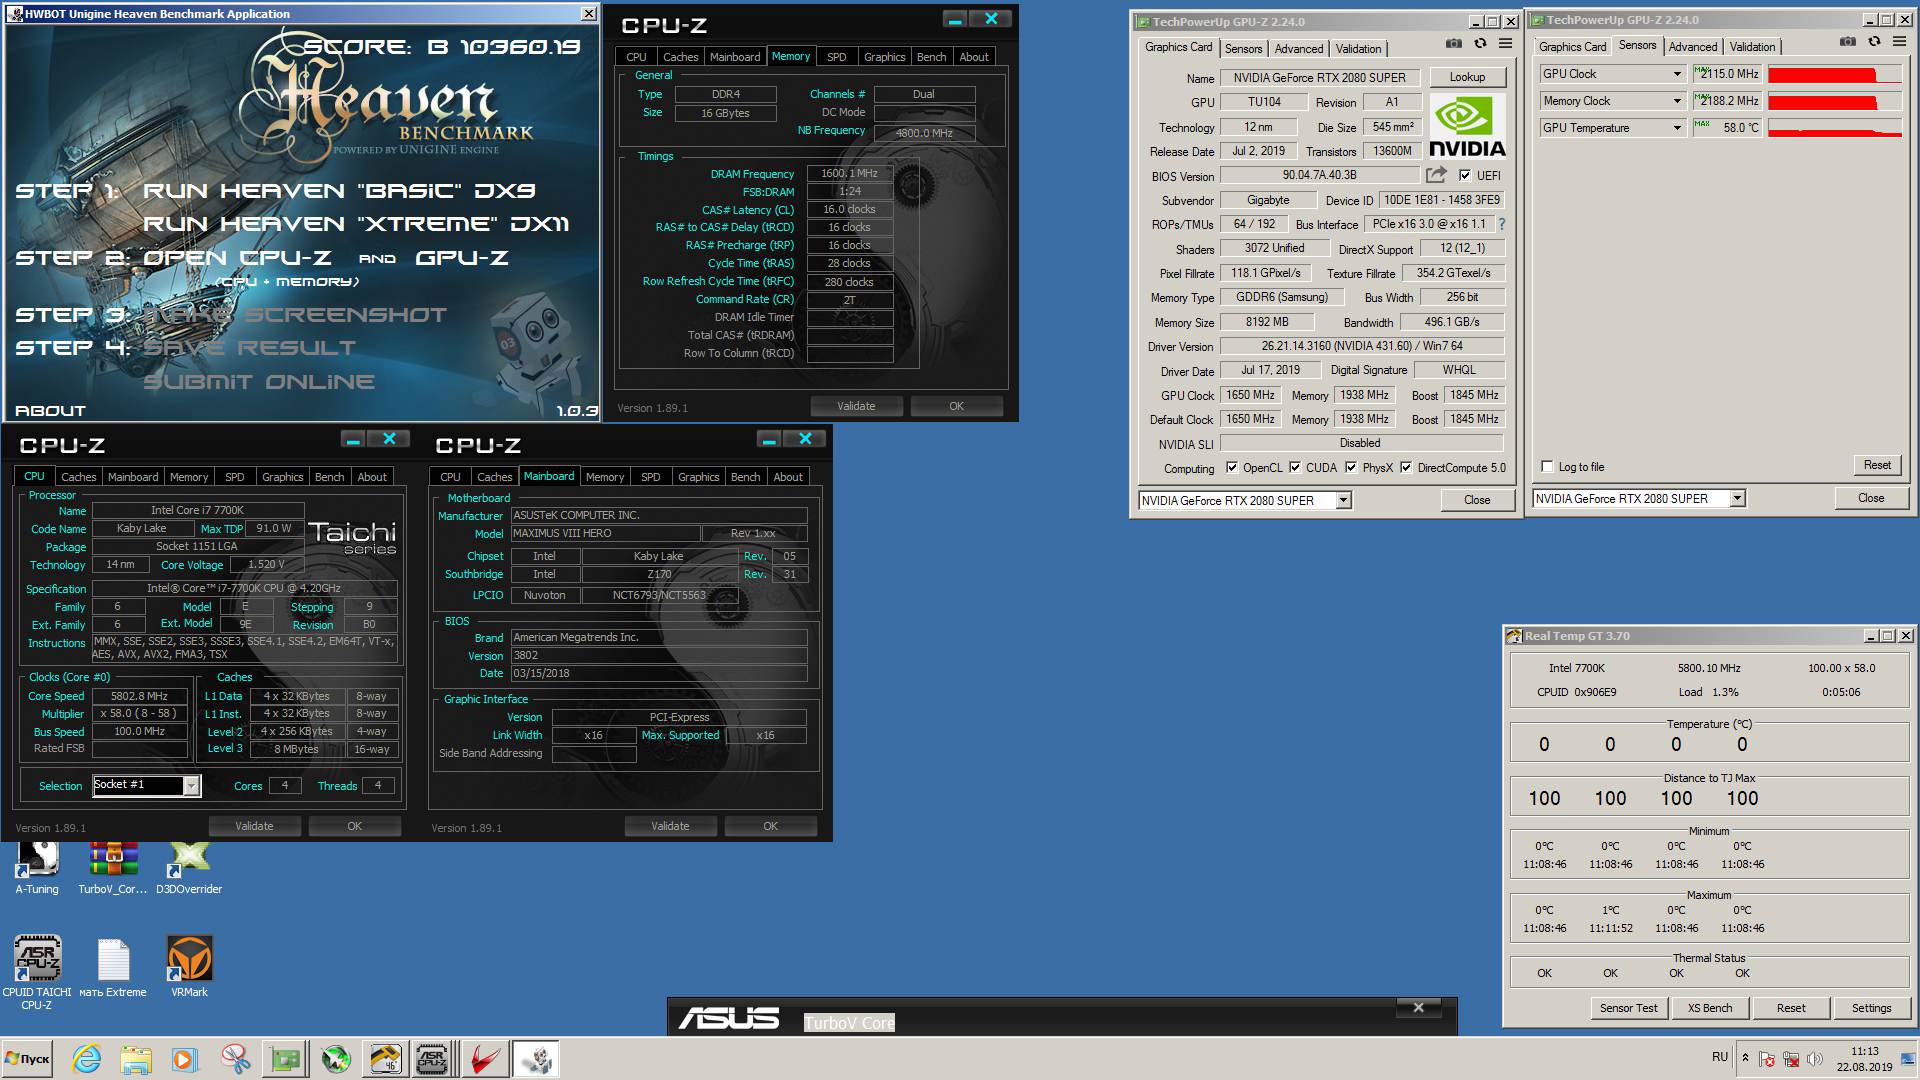
Task: Run Heaven Basic DX9 benchmark
Action: [339, 191]
